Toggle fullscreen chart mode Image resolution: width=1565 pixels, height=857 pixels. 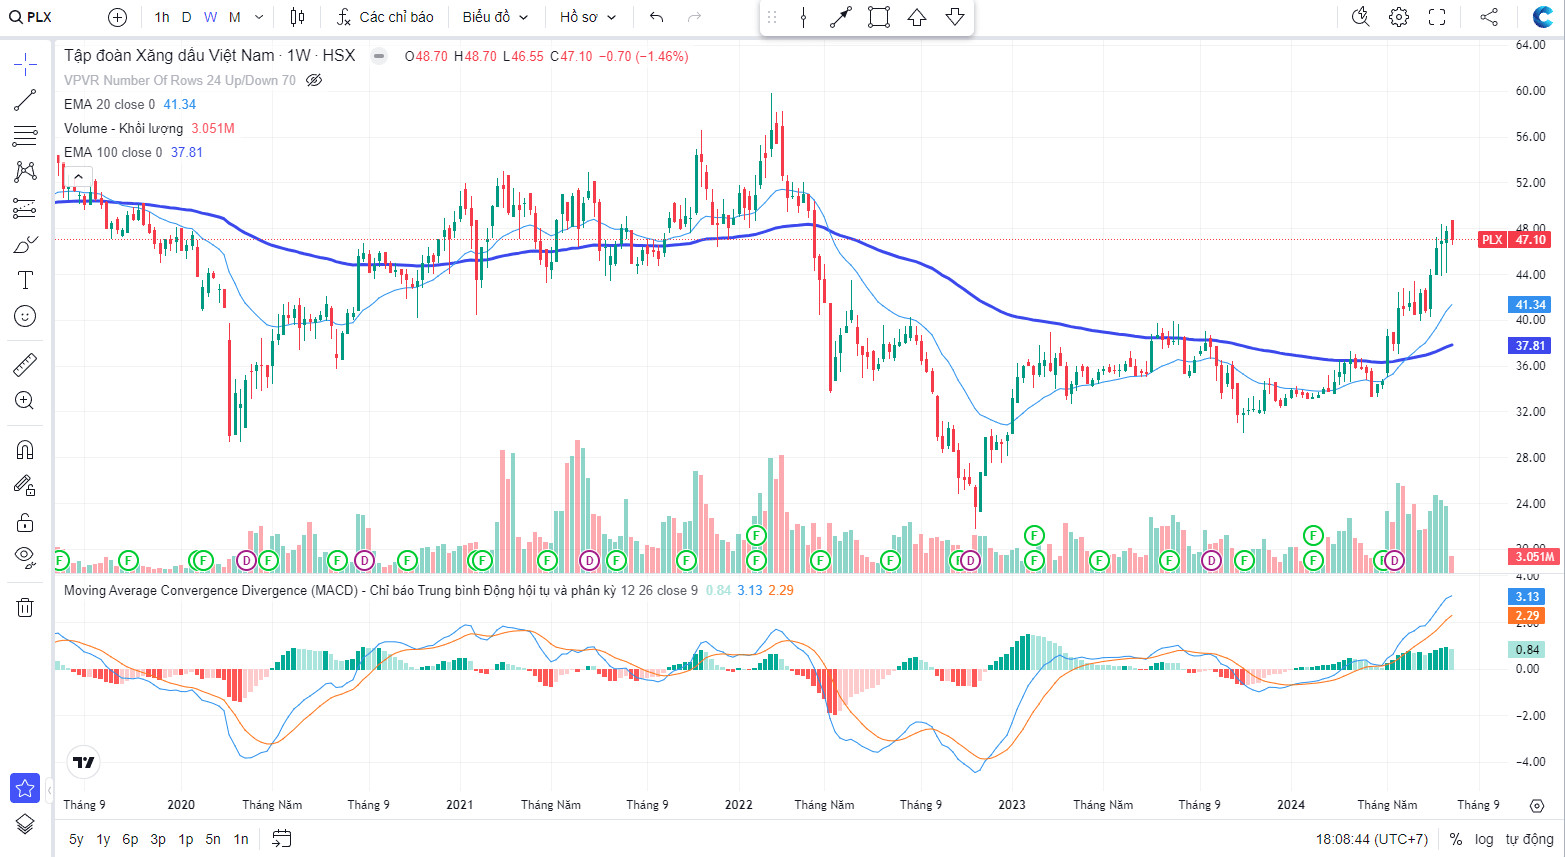pyautogui.click(x=1437, y=17)
